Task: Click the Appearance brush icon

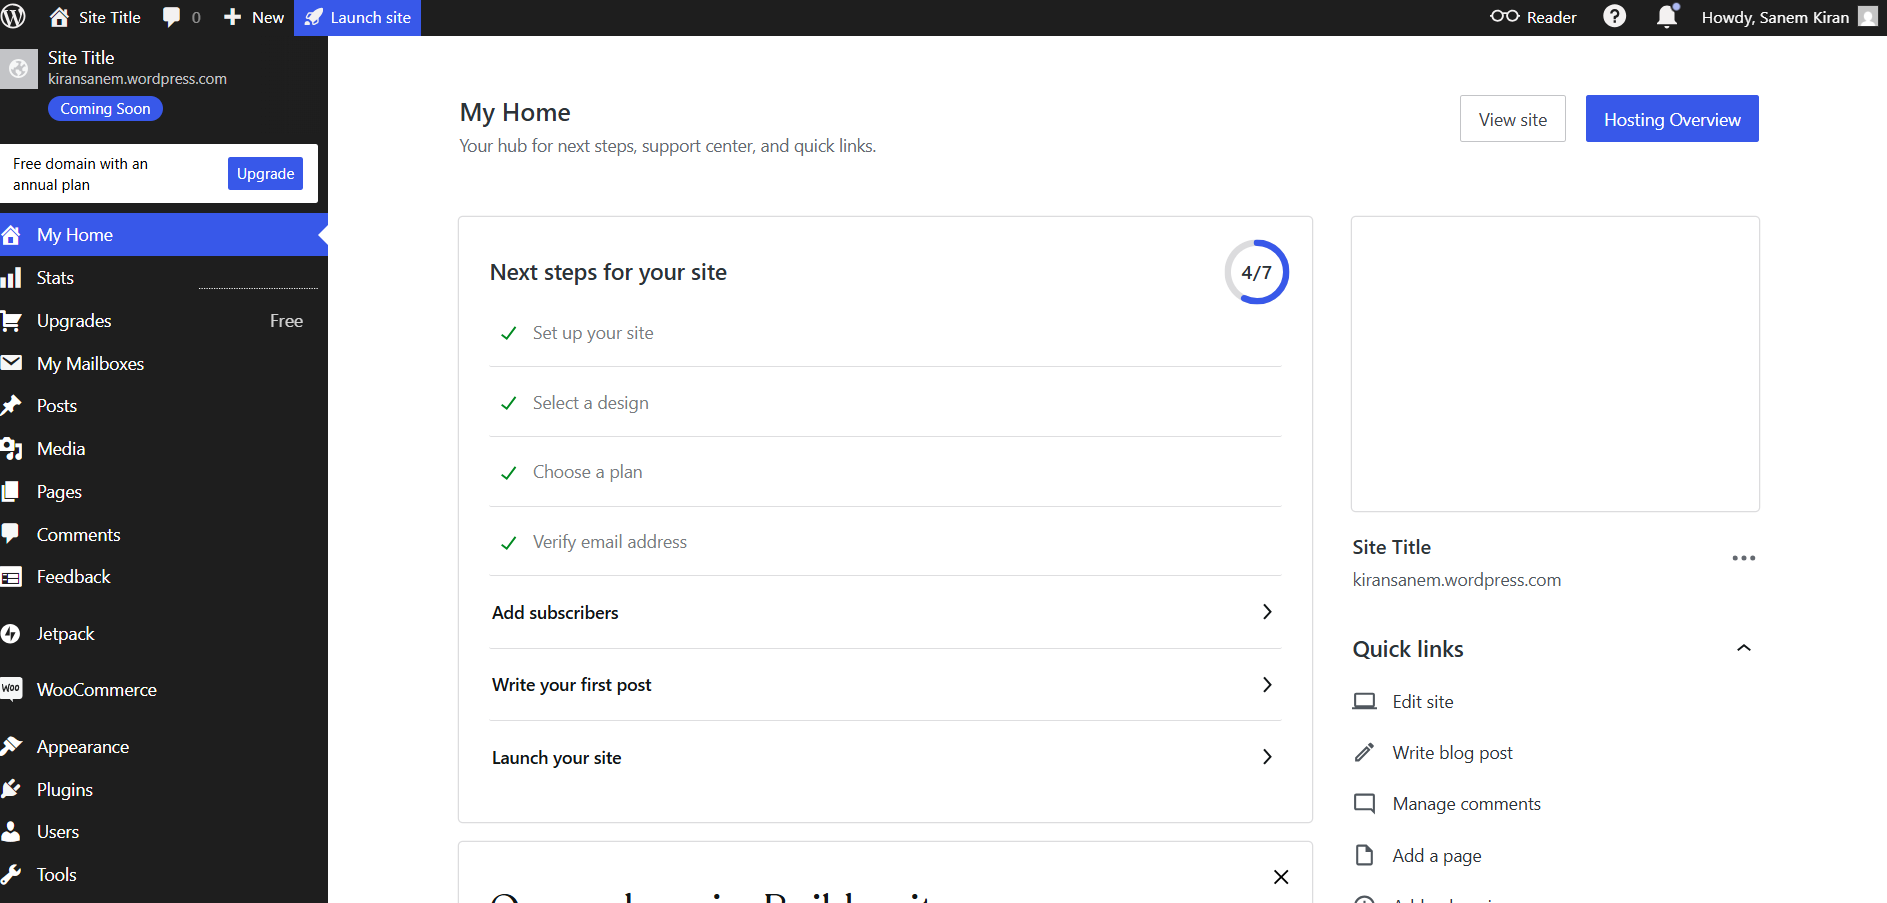Action: click(12, 746)
